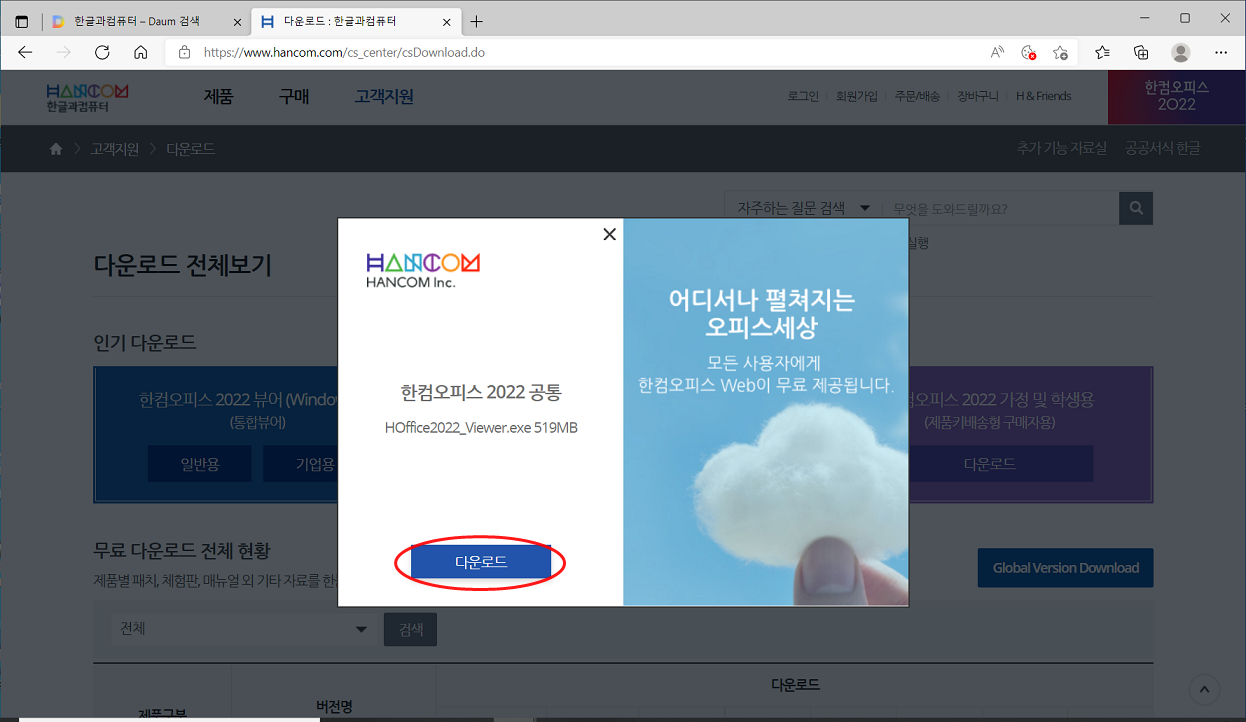
Task: Click the magnifier search button
Action: coord(1136,208)
